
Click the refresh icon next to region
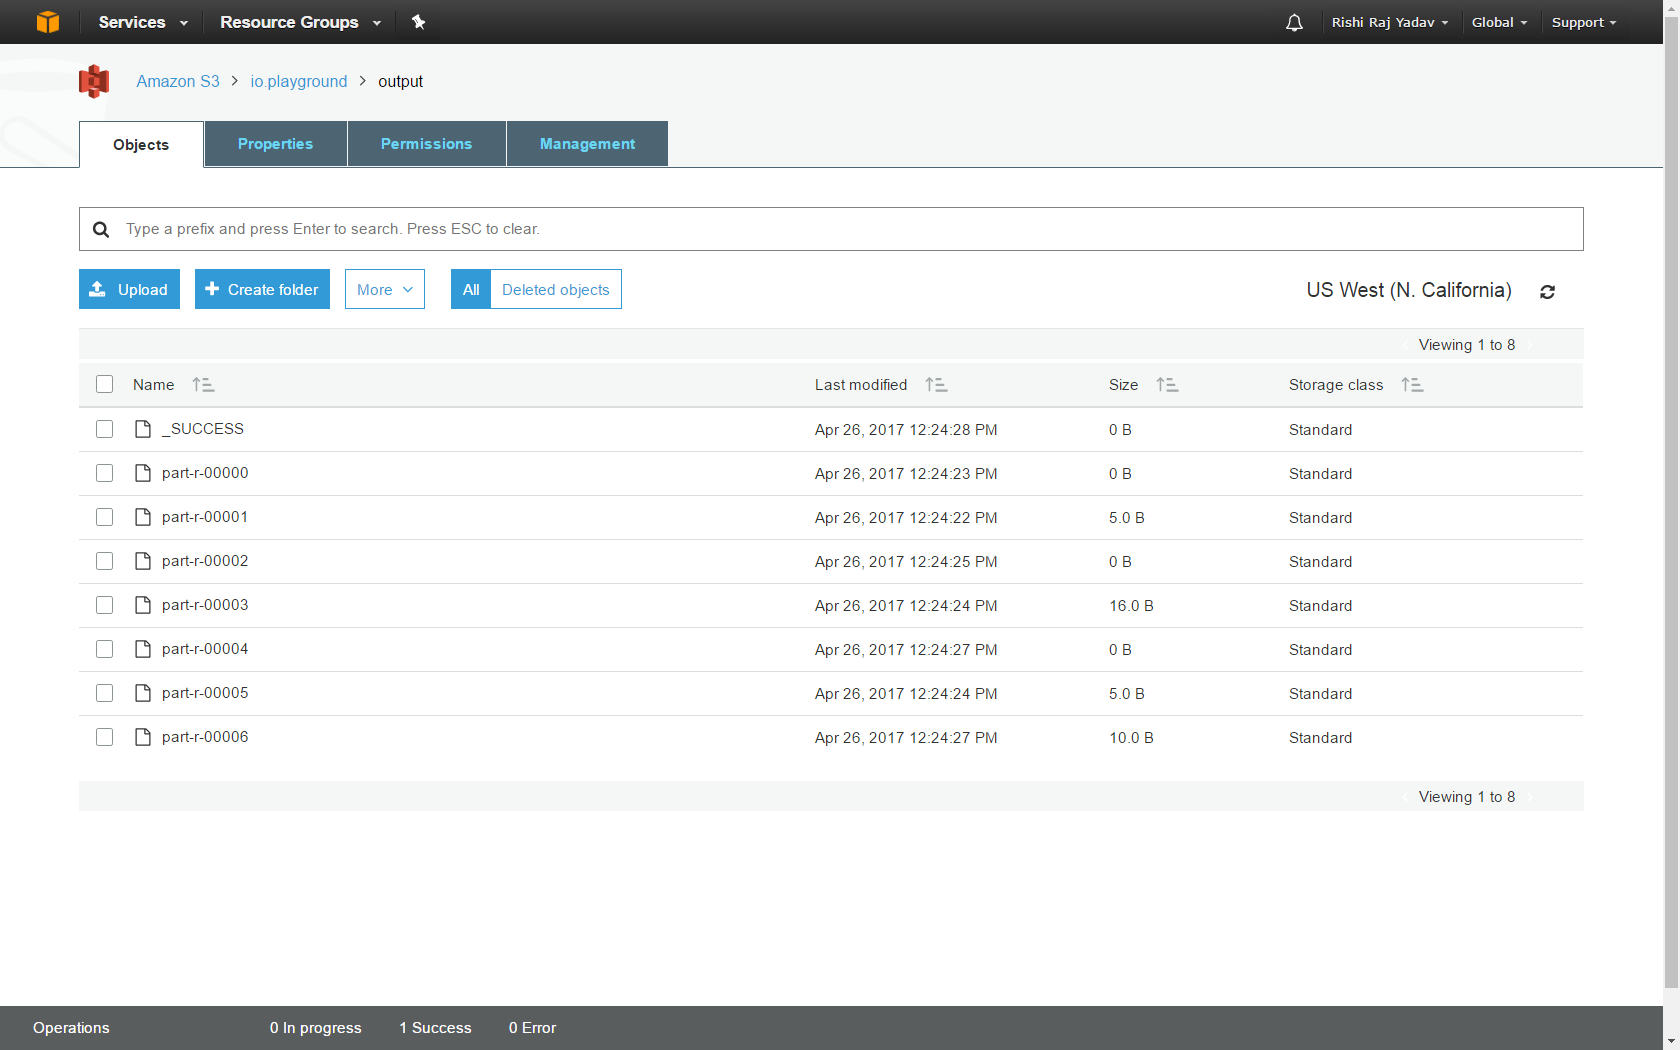[x=1547, y=292]
